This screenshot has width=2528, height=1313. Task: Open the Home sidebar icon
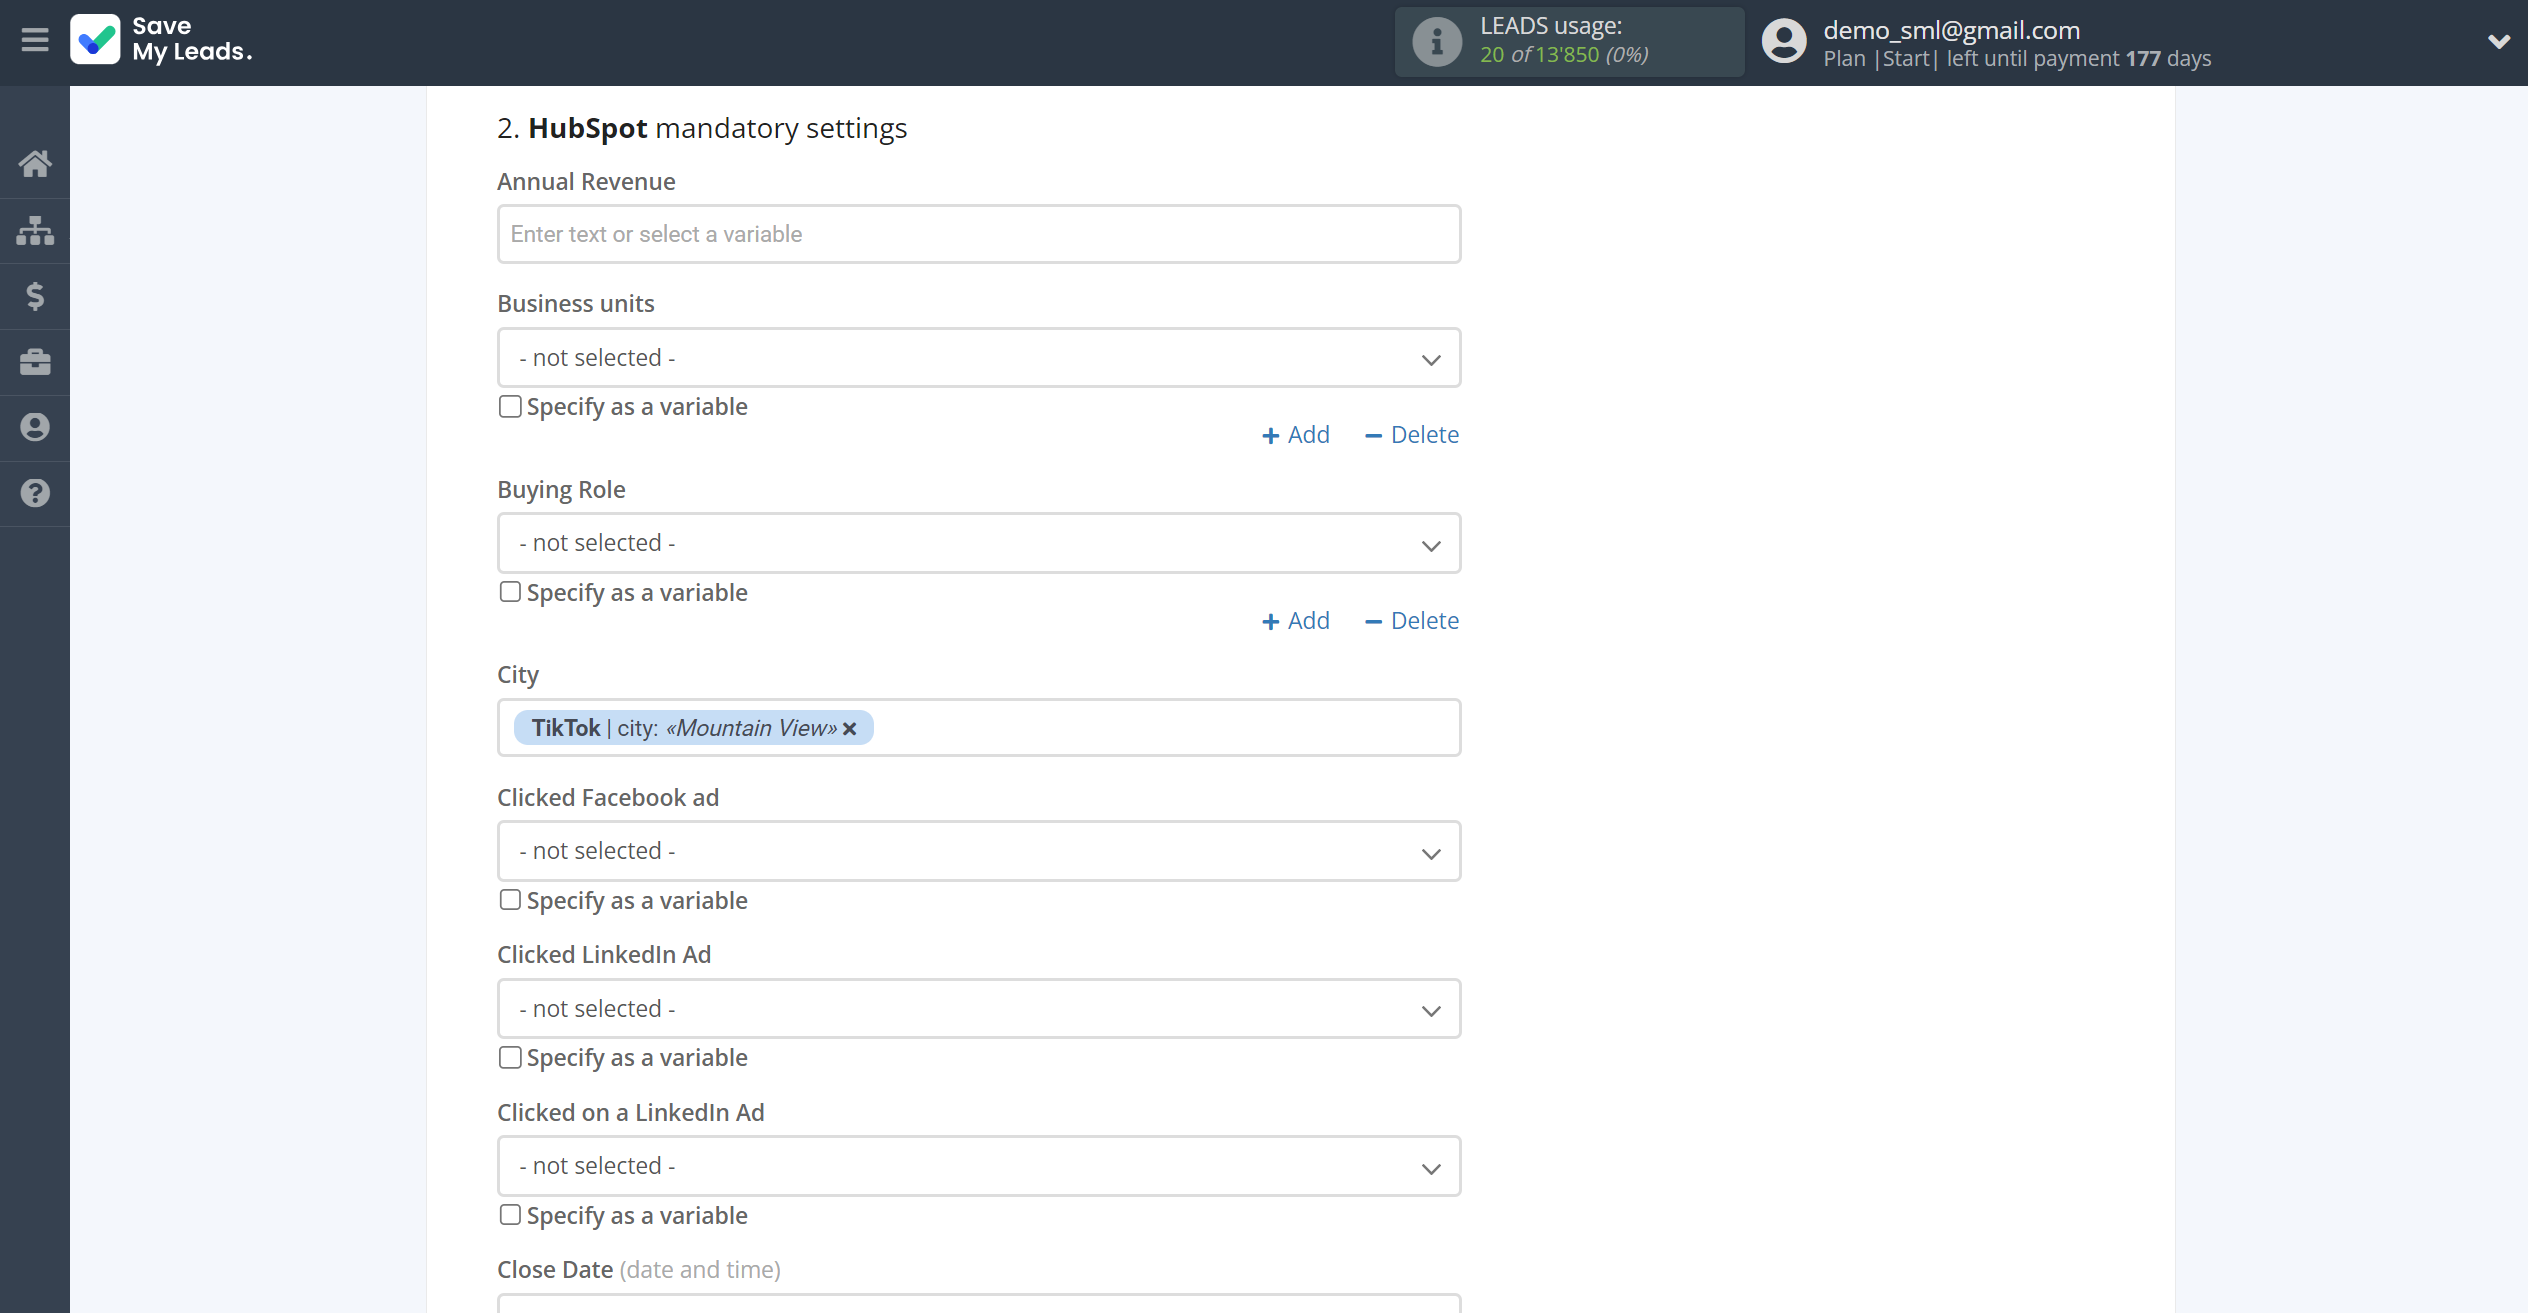click(x=35, y=164)
